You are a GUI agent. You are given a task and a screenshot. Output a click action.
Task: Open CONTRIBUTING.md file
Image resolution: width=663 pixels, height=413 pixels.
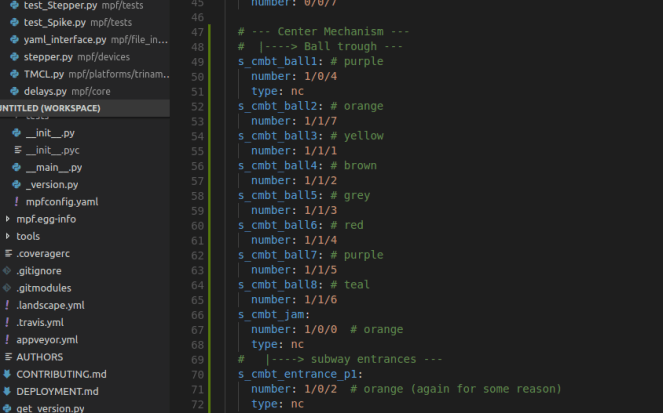click(x=61, y=375)
